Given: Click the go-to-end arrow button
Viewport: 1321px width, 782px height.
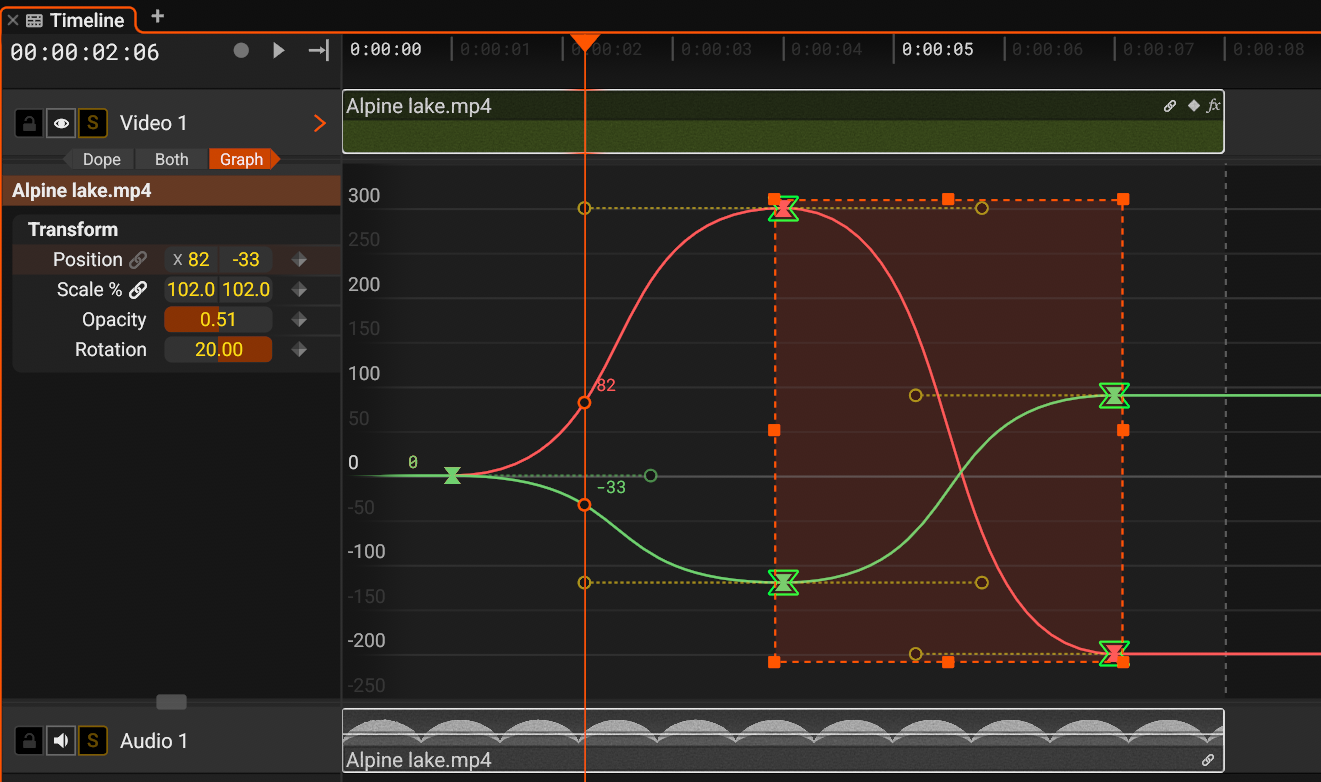Looking at the screenshot, I should tap(318, 50).
